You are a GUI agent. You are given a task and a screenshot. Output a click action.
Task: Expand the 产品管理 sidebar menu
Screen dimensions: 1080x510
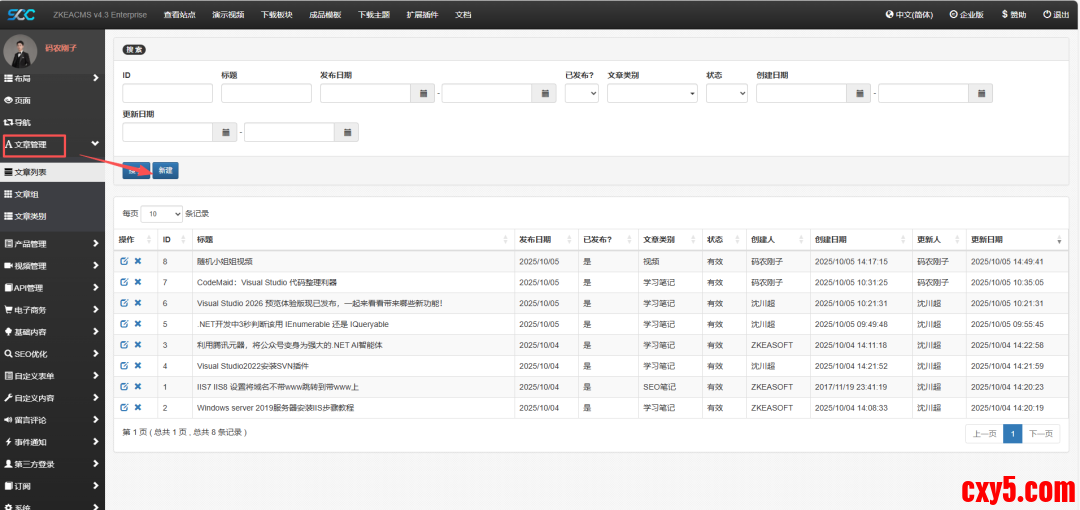52,244
